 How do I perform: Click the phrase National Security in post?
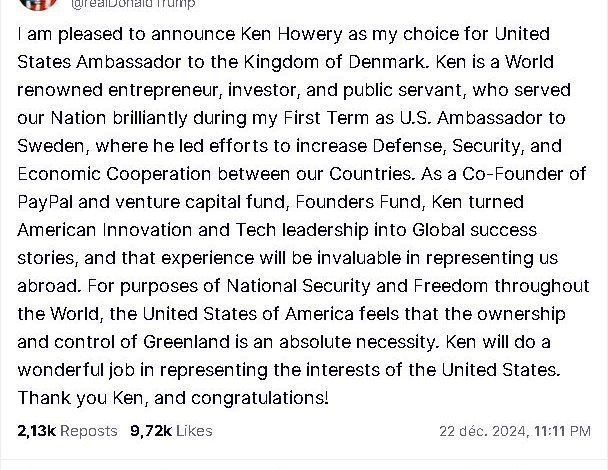point(298,286)
